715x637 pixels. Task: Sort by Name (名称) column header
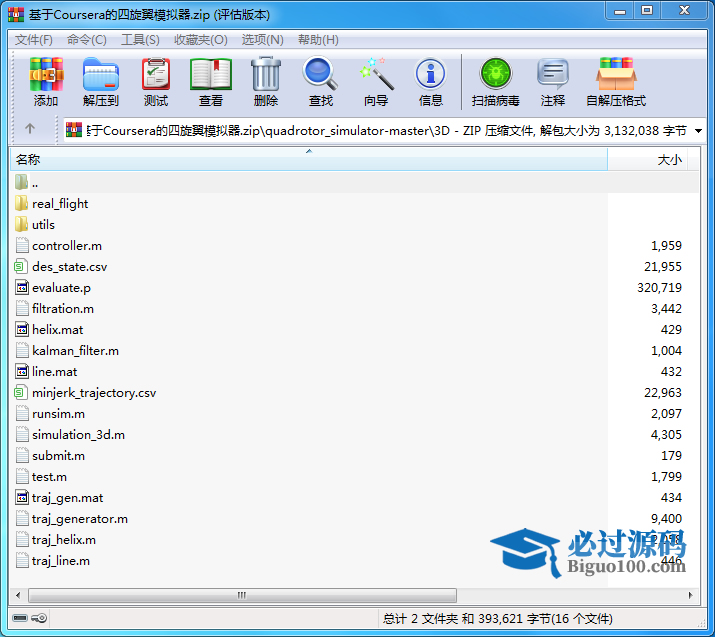click(x=309, y=160)
